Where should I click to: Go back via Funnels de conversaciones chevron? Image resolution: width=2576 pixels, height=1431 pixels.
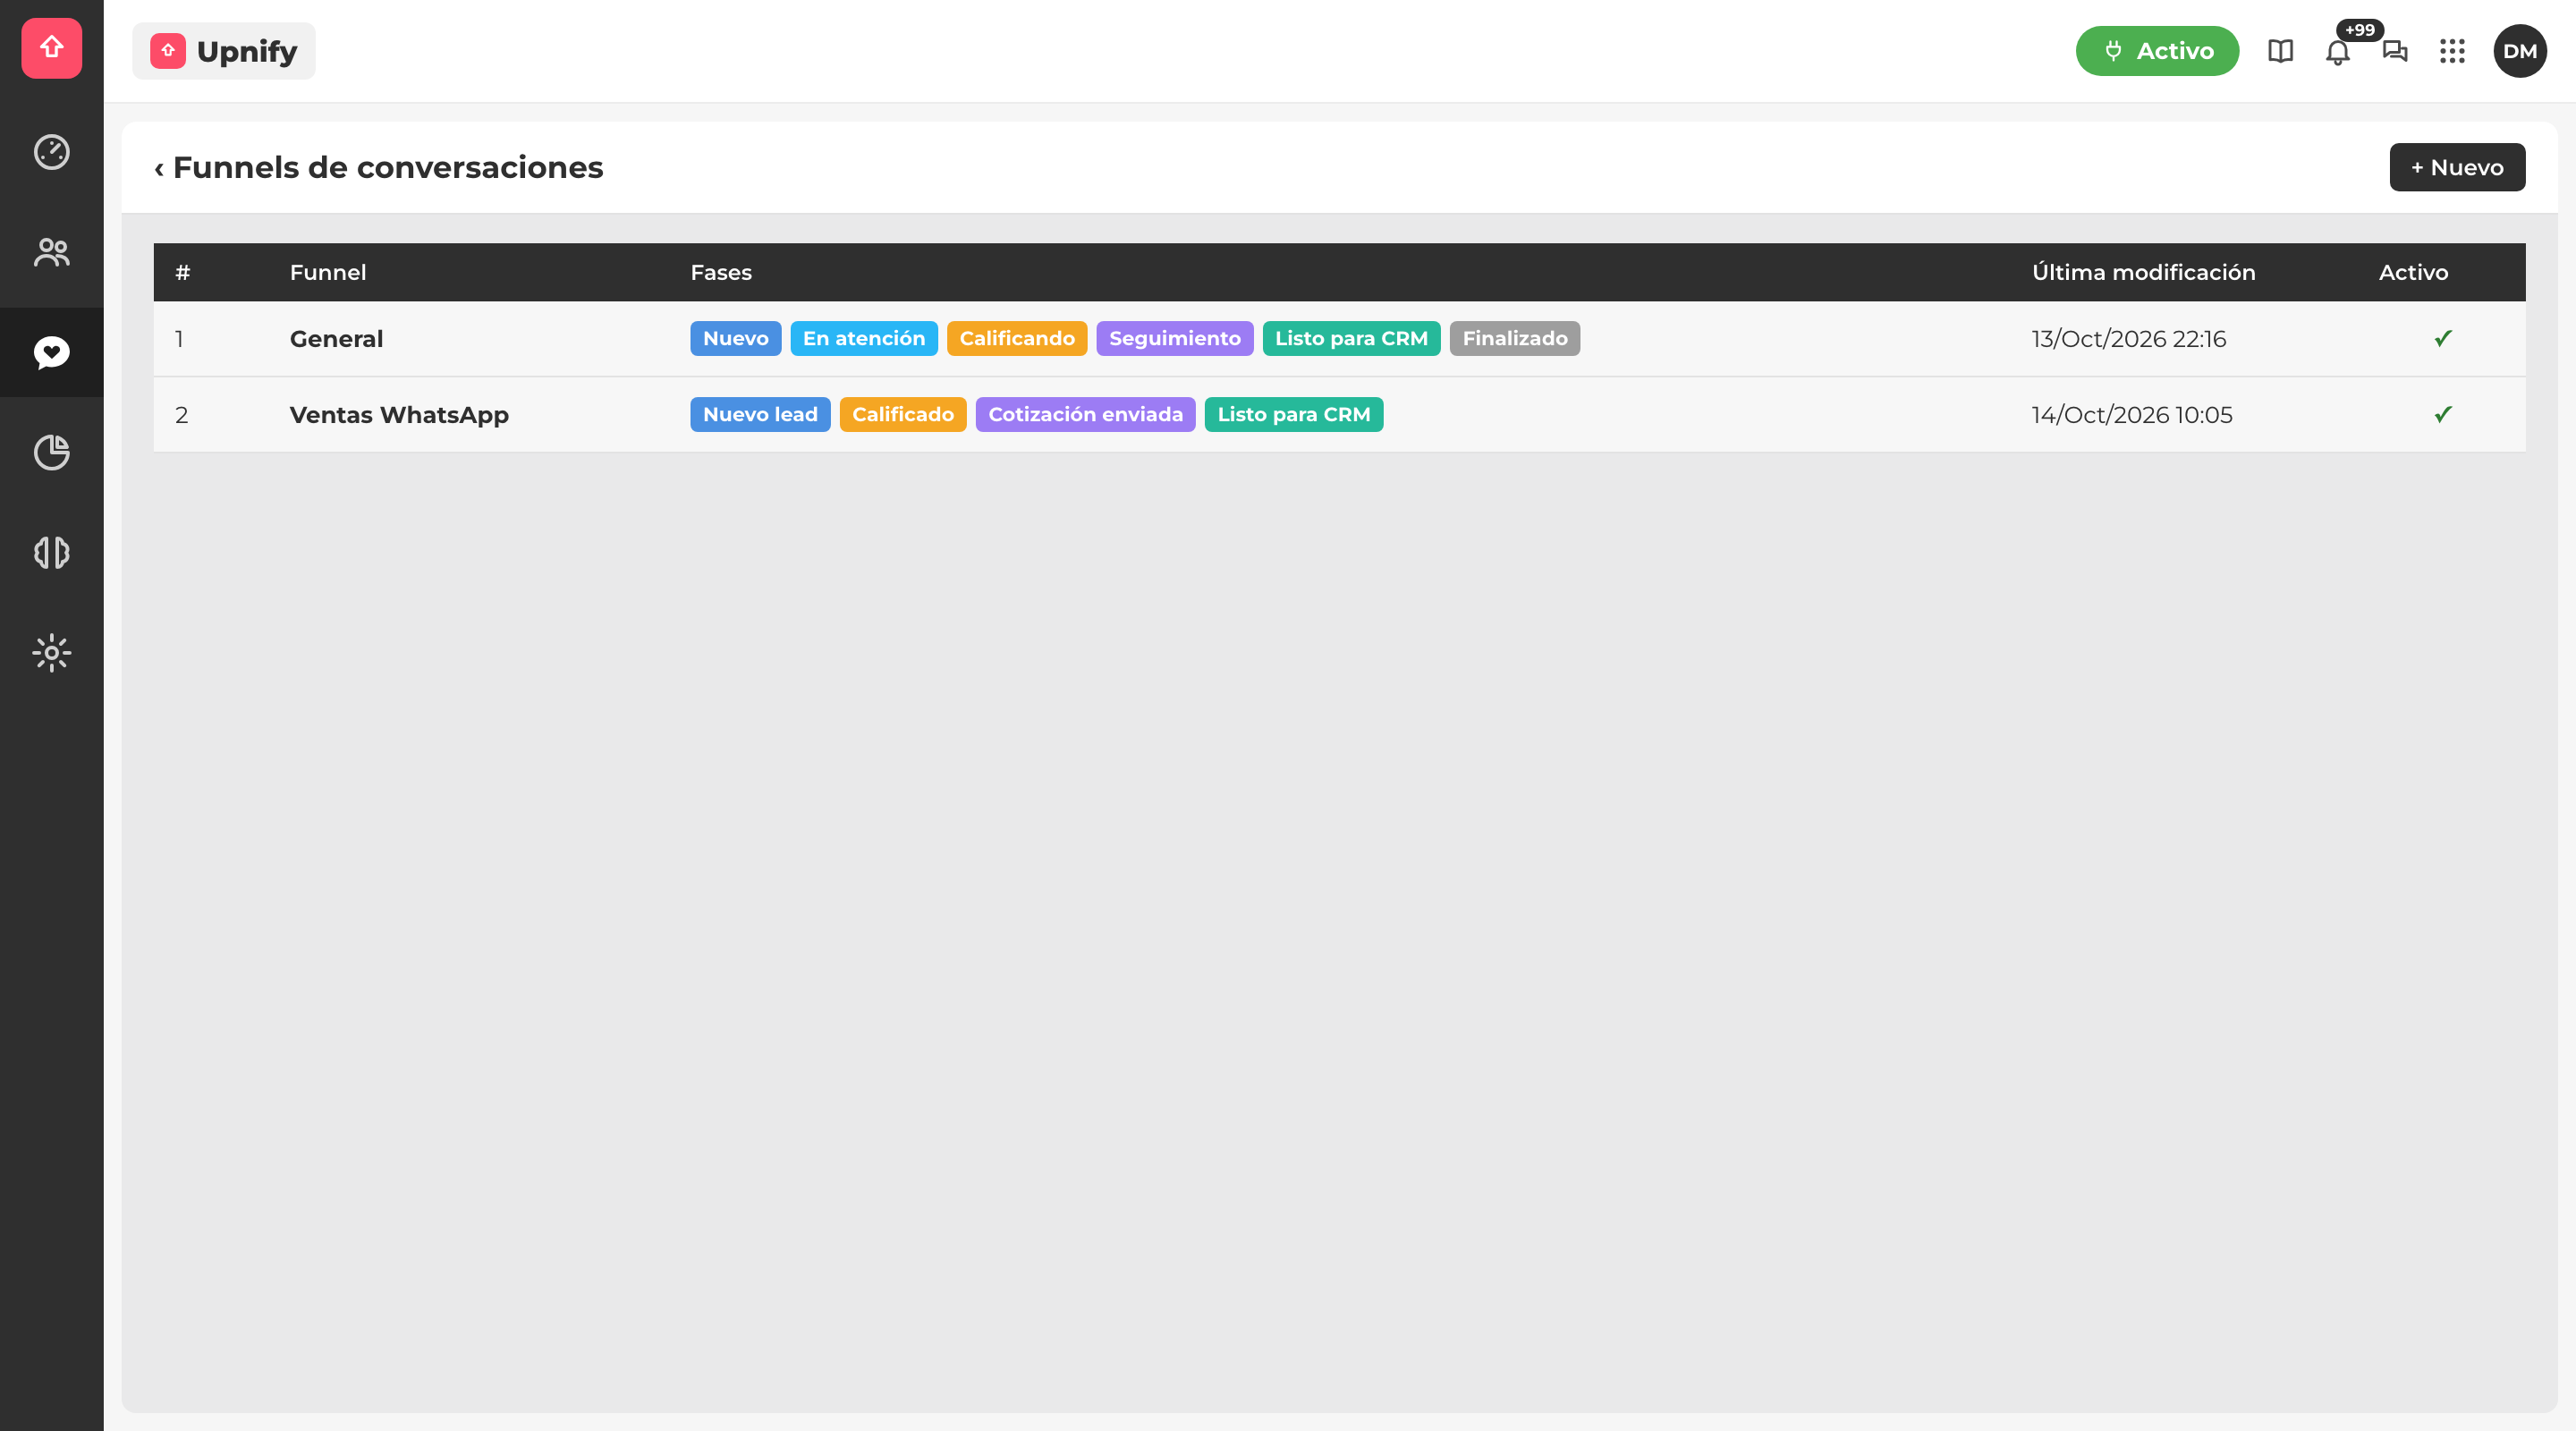[x=159, y=168]
